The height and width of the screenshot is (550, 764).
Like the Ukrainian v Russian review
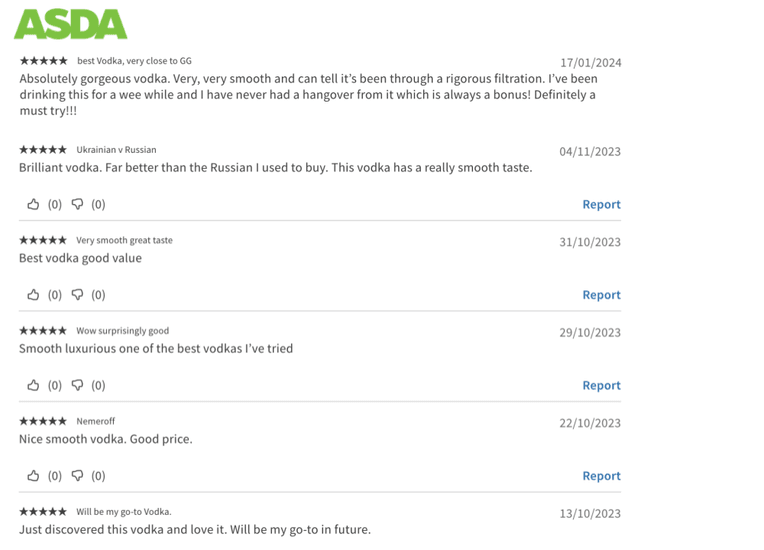point(33,204)
